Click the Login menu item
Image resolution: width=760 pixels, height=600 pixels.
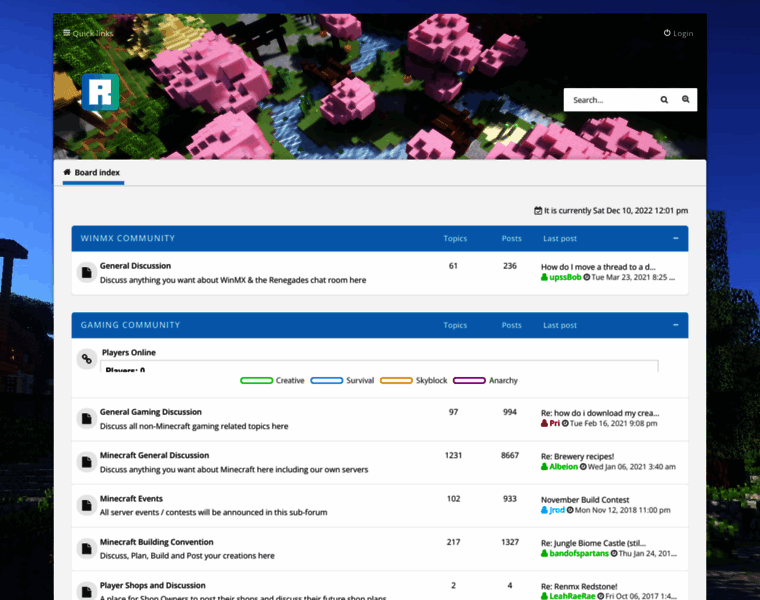click(x=678, y=33)
